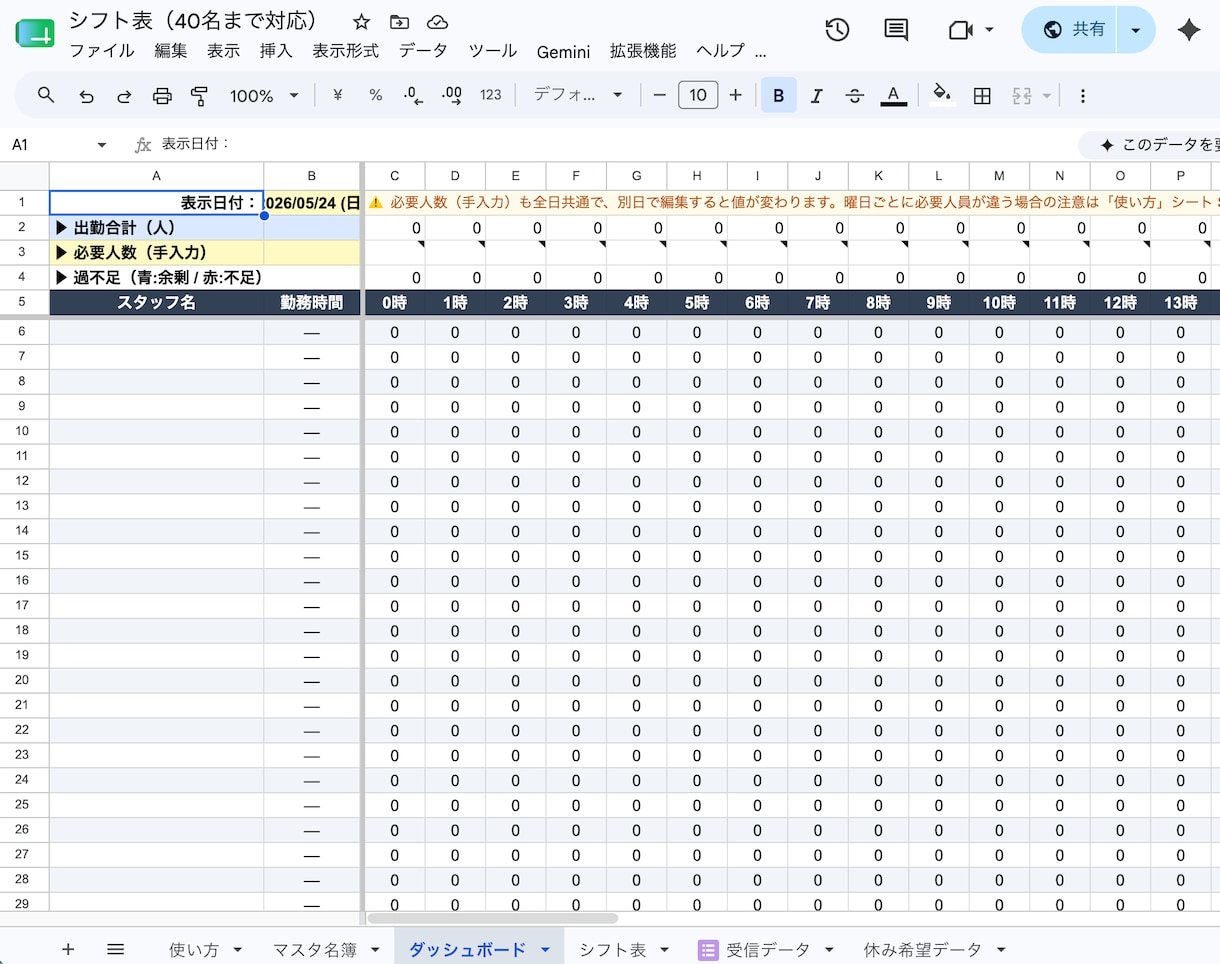Select column G header

636,176
